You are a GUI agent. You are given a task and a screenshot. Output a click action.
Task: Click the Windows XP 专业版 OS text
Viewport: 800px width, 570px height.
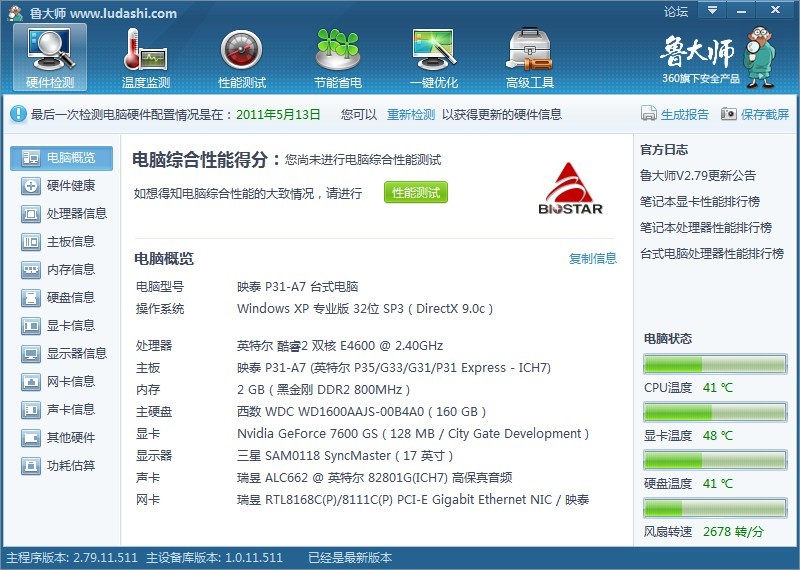(365, 309)
